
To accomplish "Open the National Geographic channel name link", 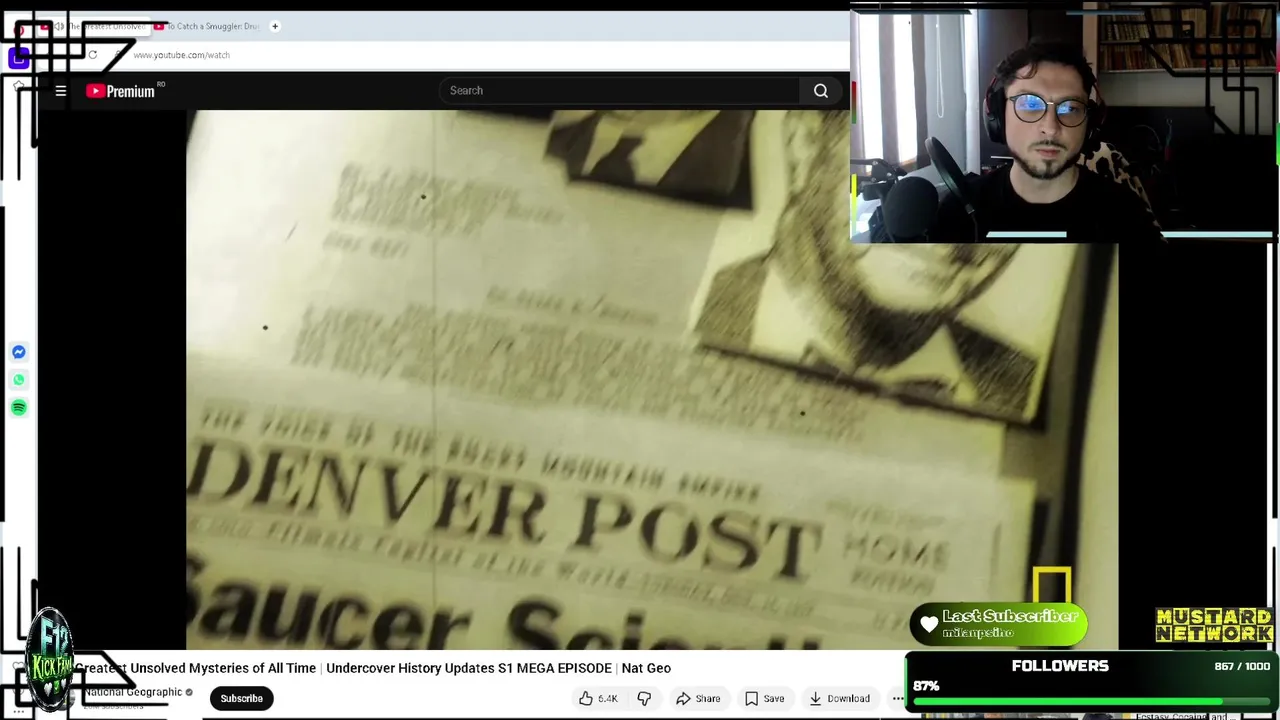I will pos(133,692).
